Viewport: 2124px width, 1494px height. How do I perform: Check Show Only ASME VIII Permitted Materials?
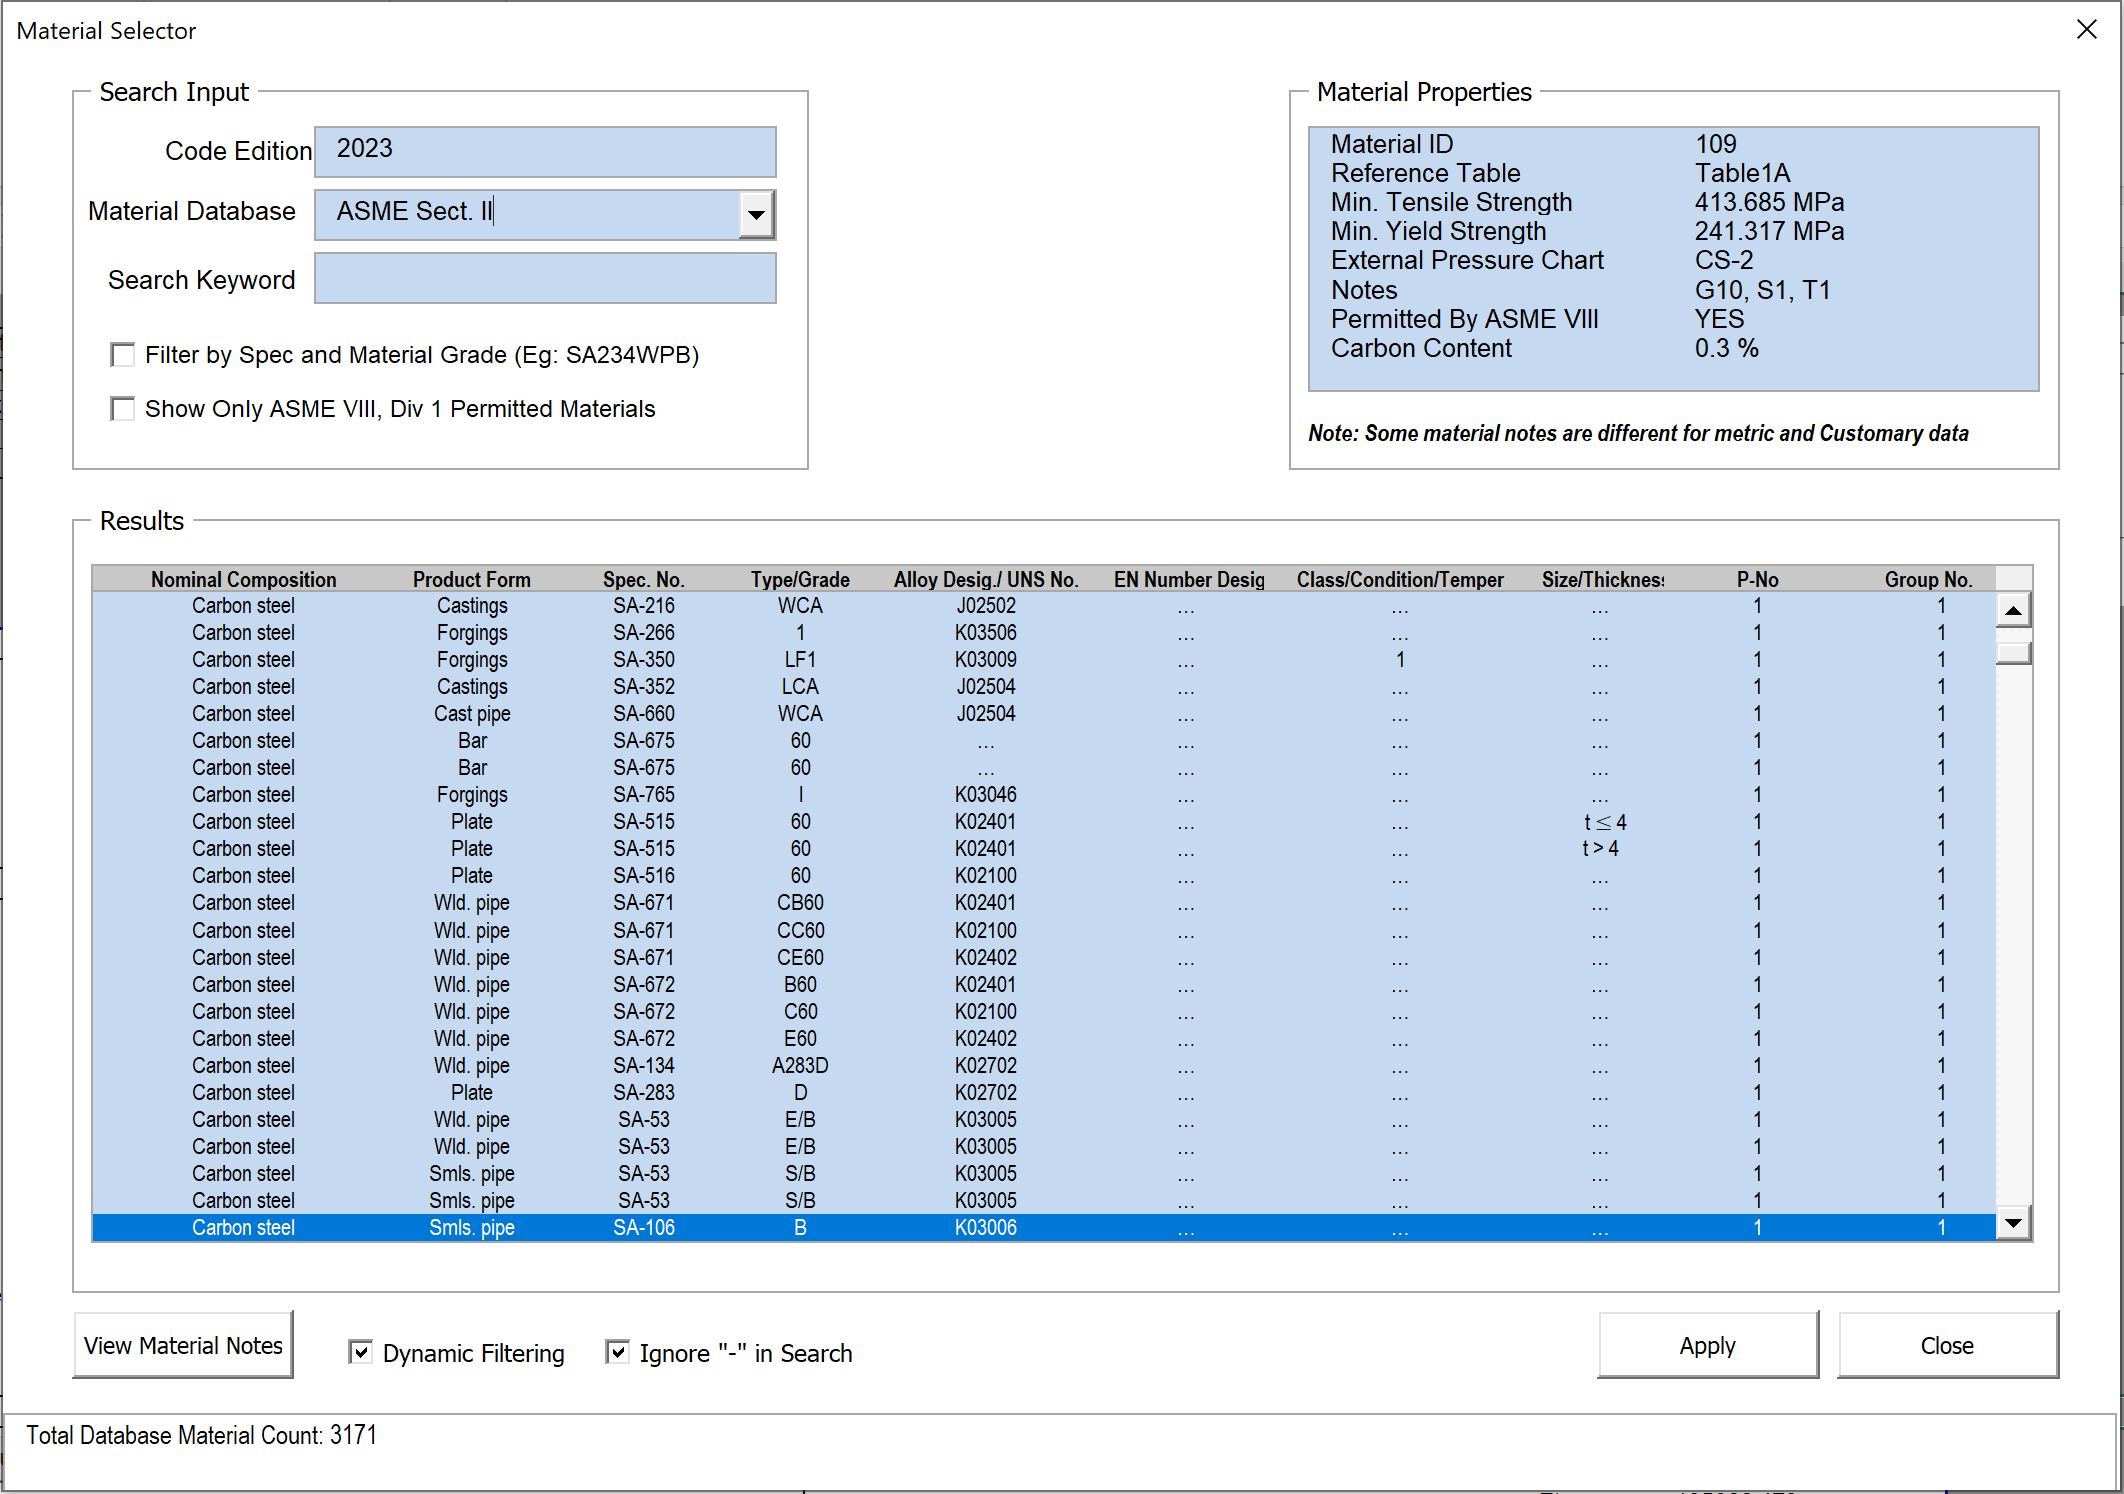pos(123,409)
